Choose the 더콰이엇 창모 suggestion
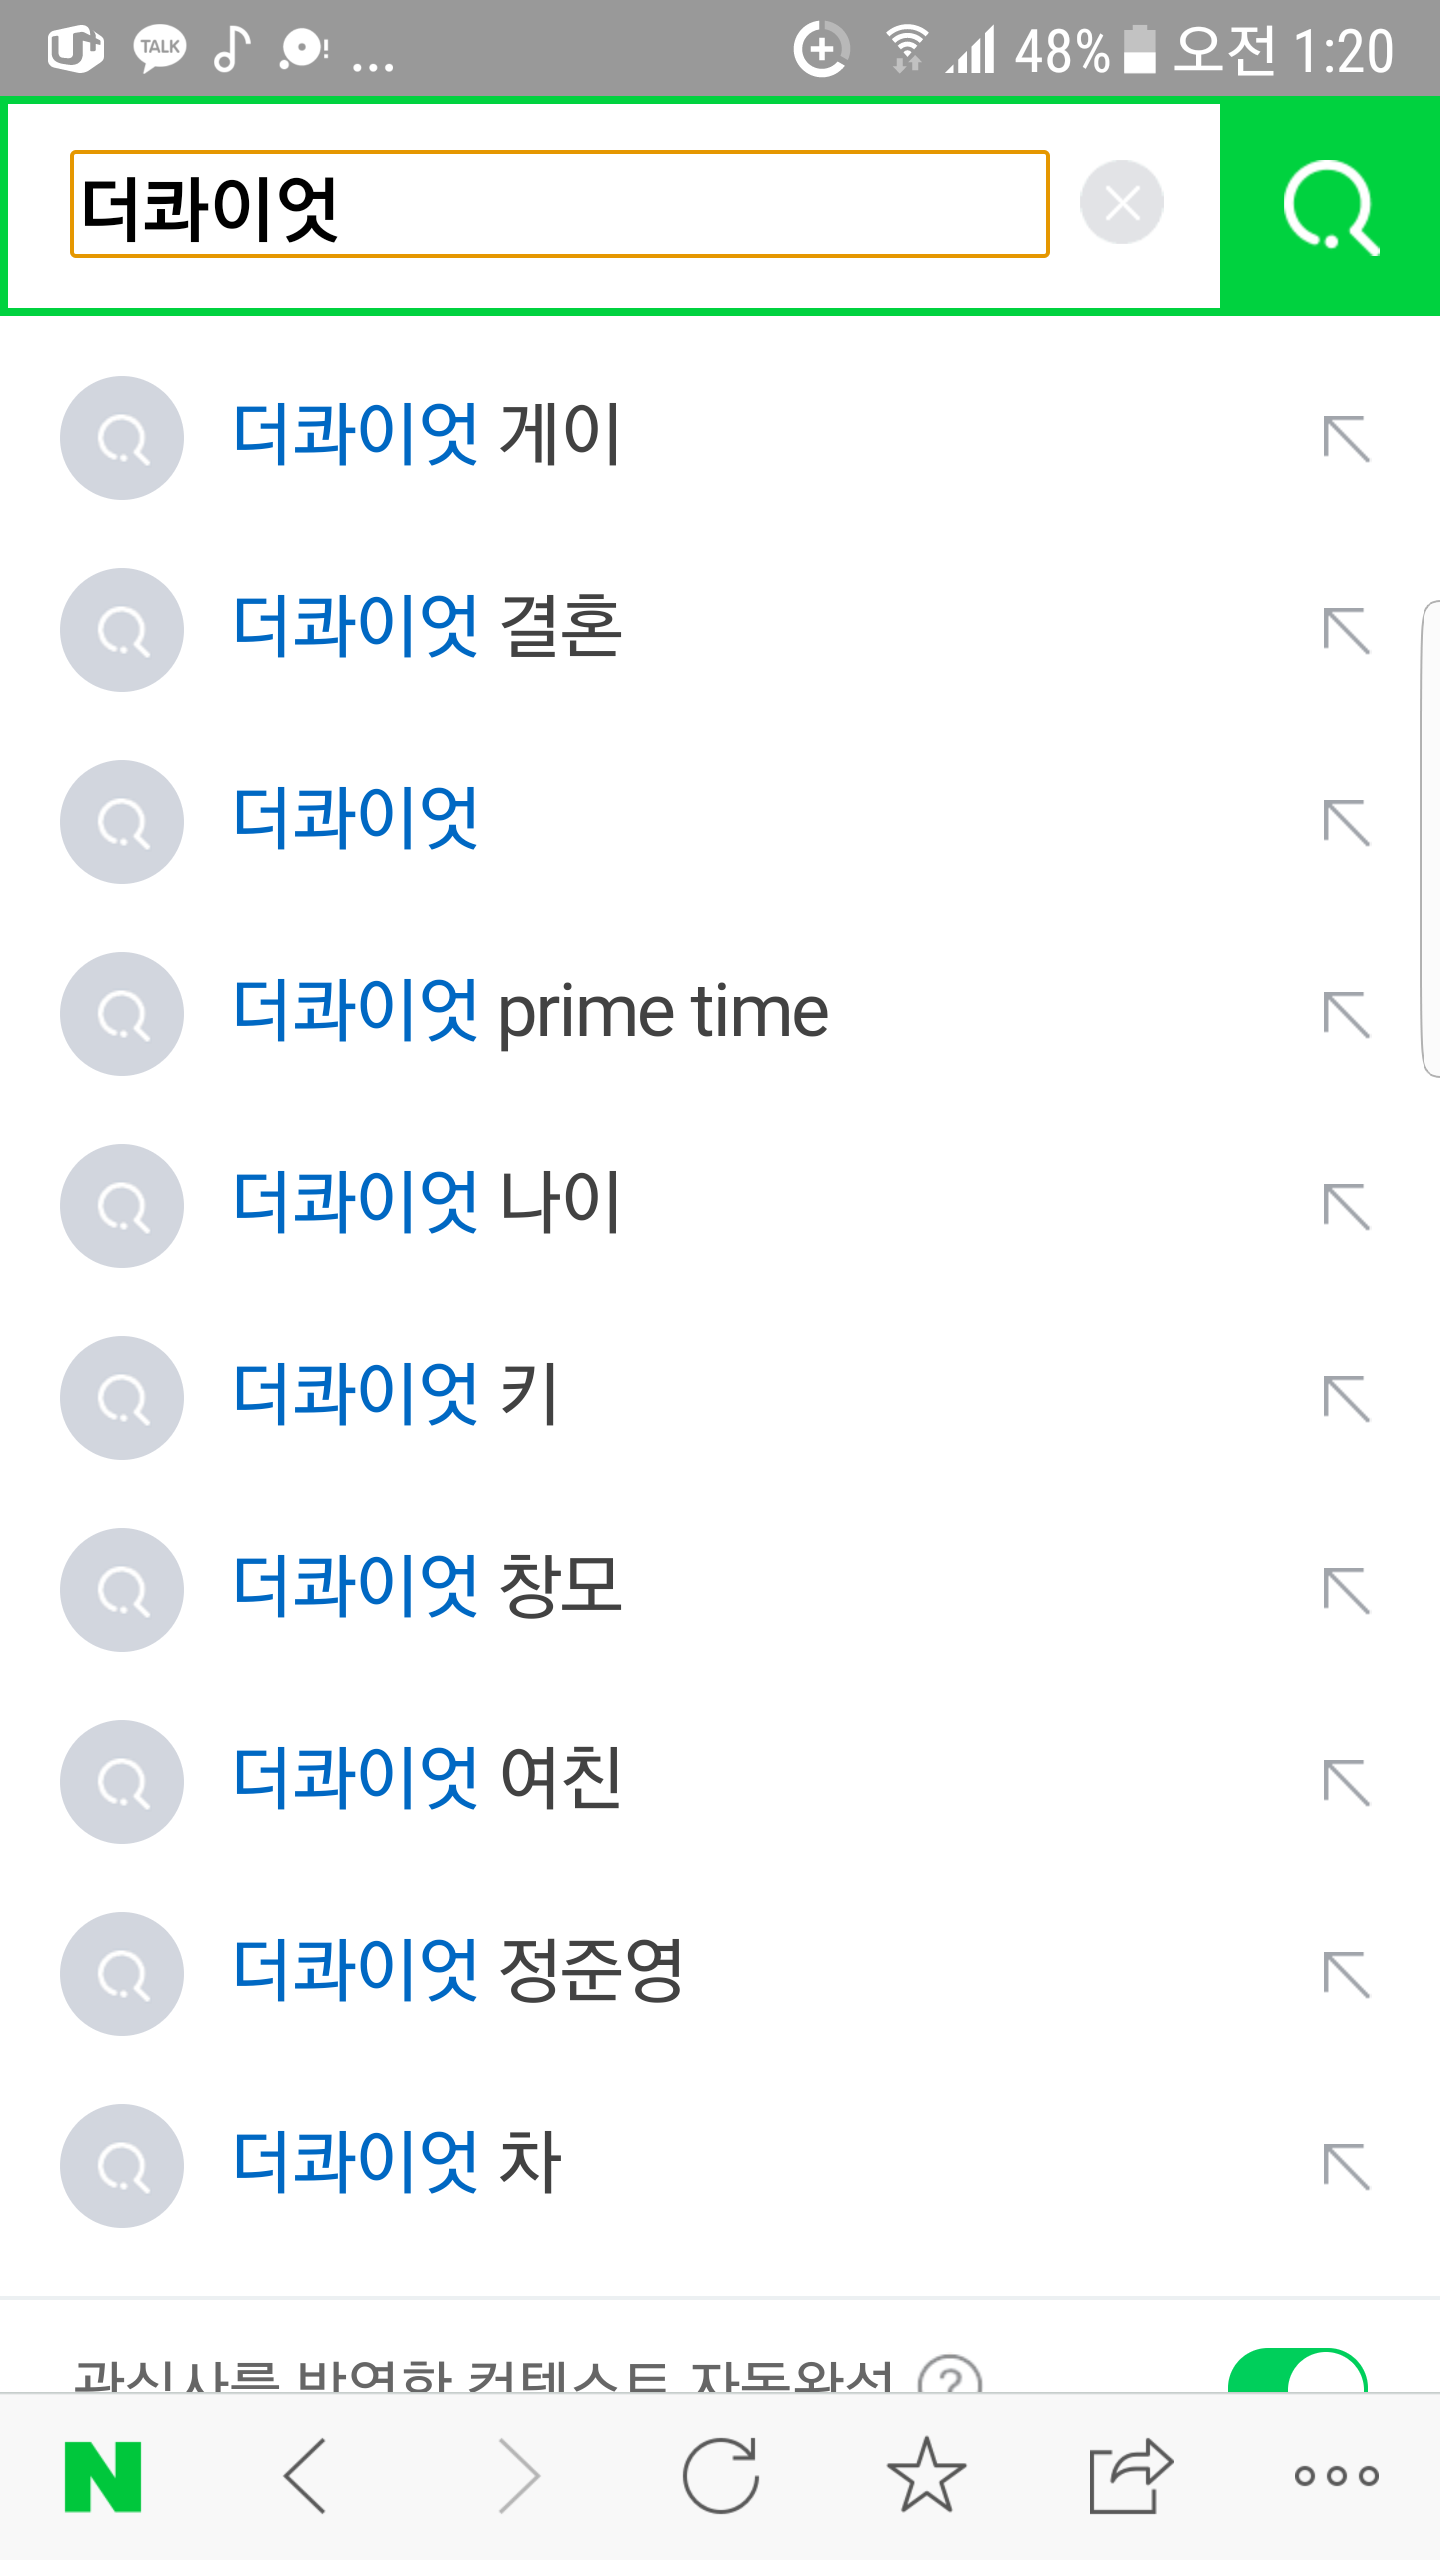Viewport: 1440px width, 2560px height. tap(428, 1589)
